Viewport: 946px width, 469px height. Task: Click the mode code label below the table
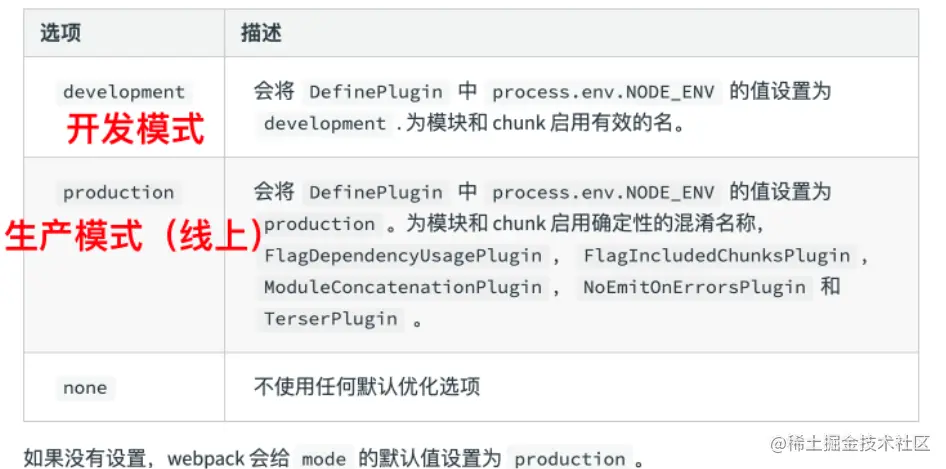click(x=324, y=459)
